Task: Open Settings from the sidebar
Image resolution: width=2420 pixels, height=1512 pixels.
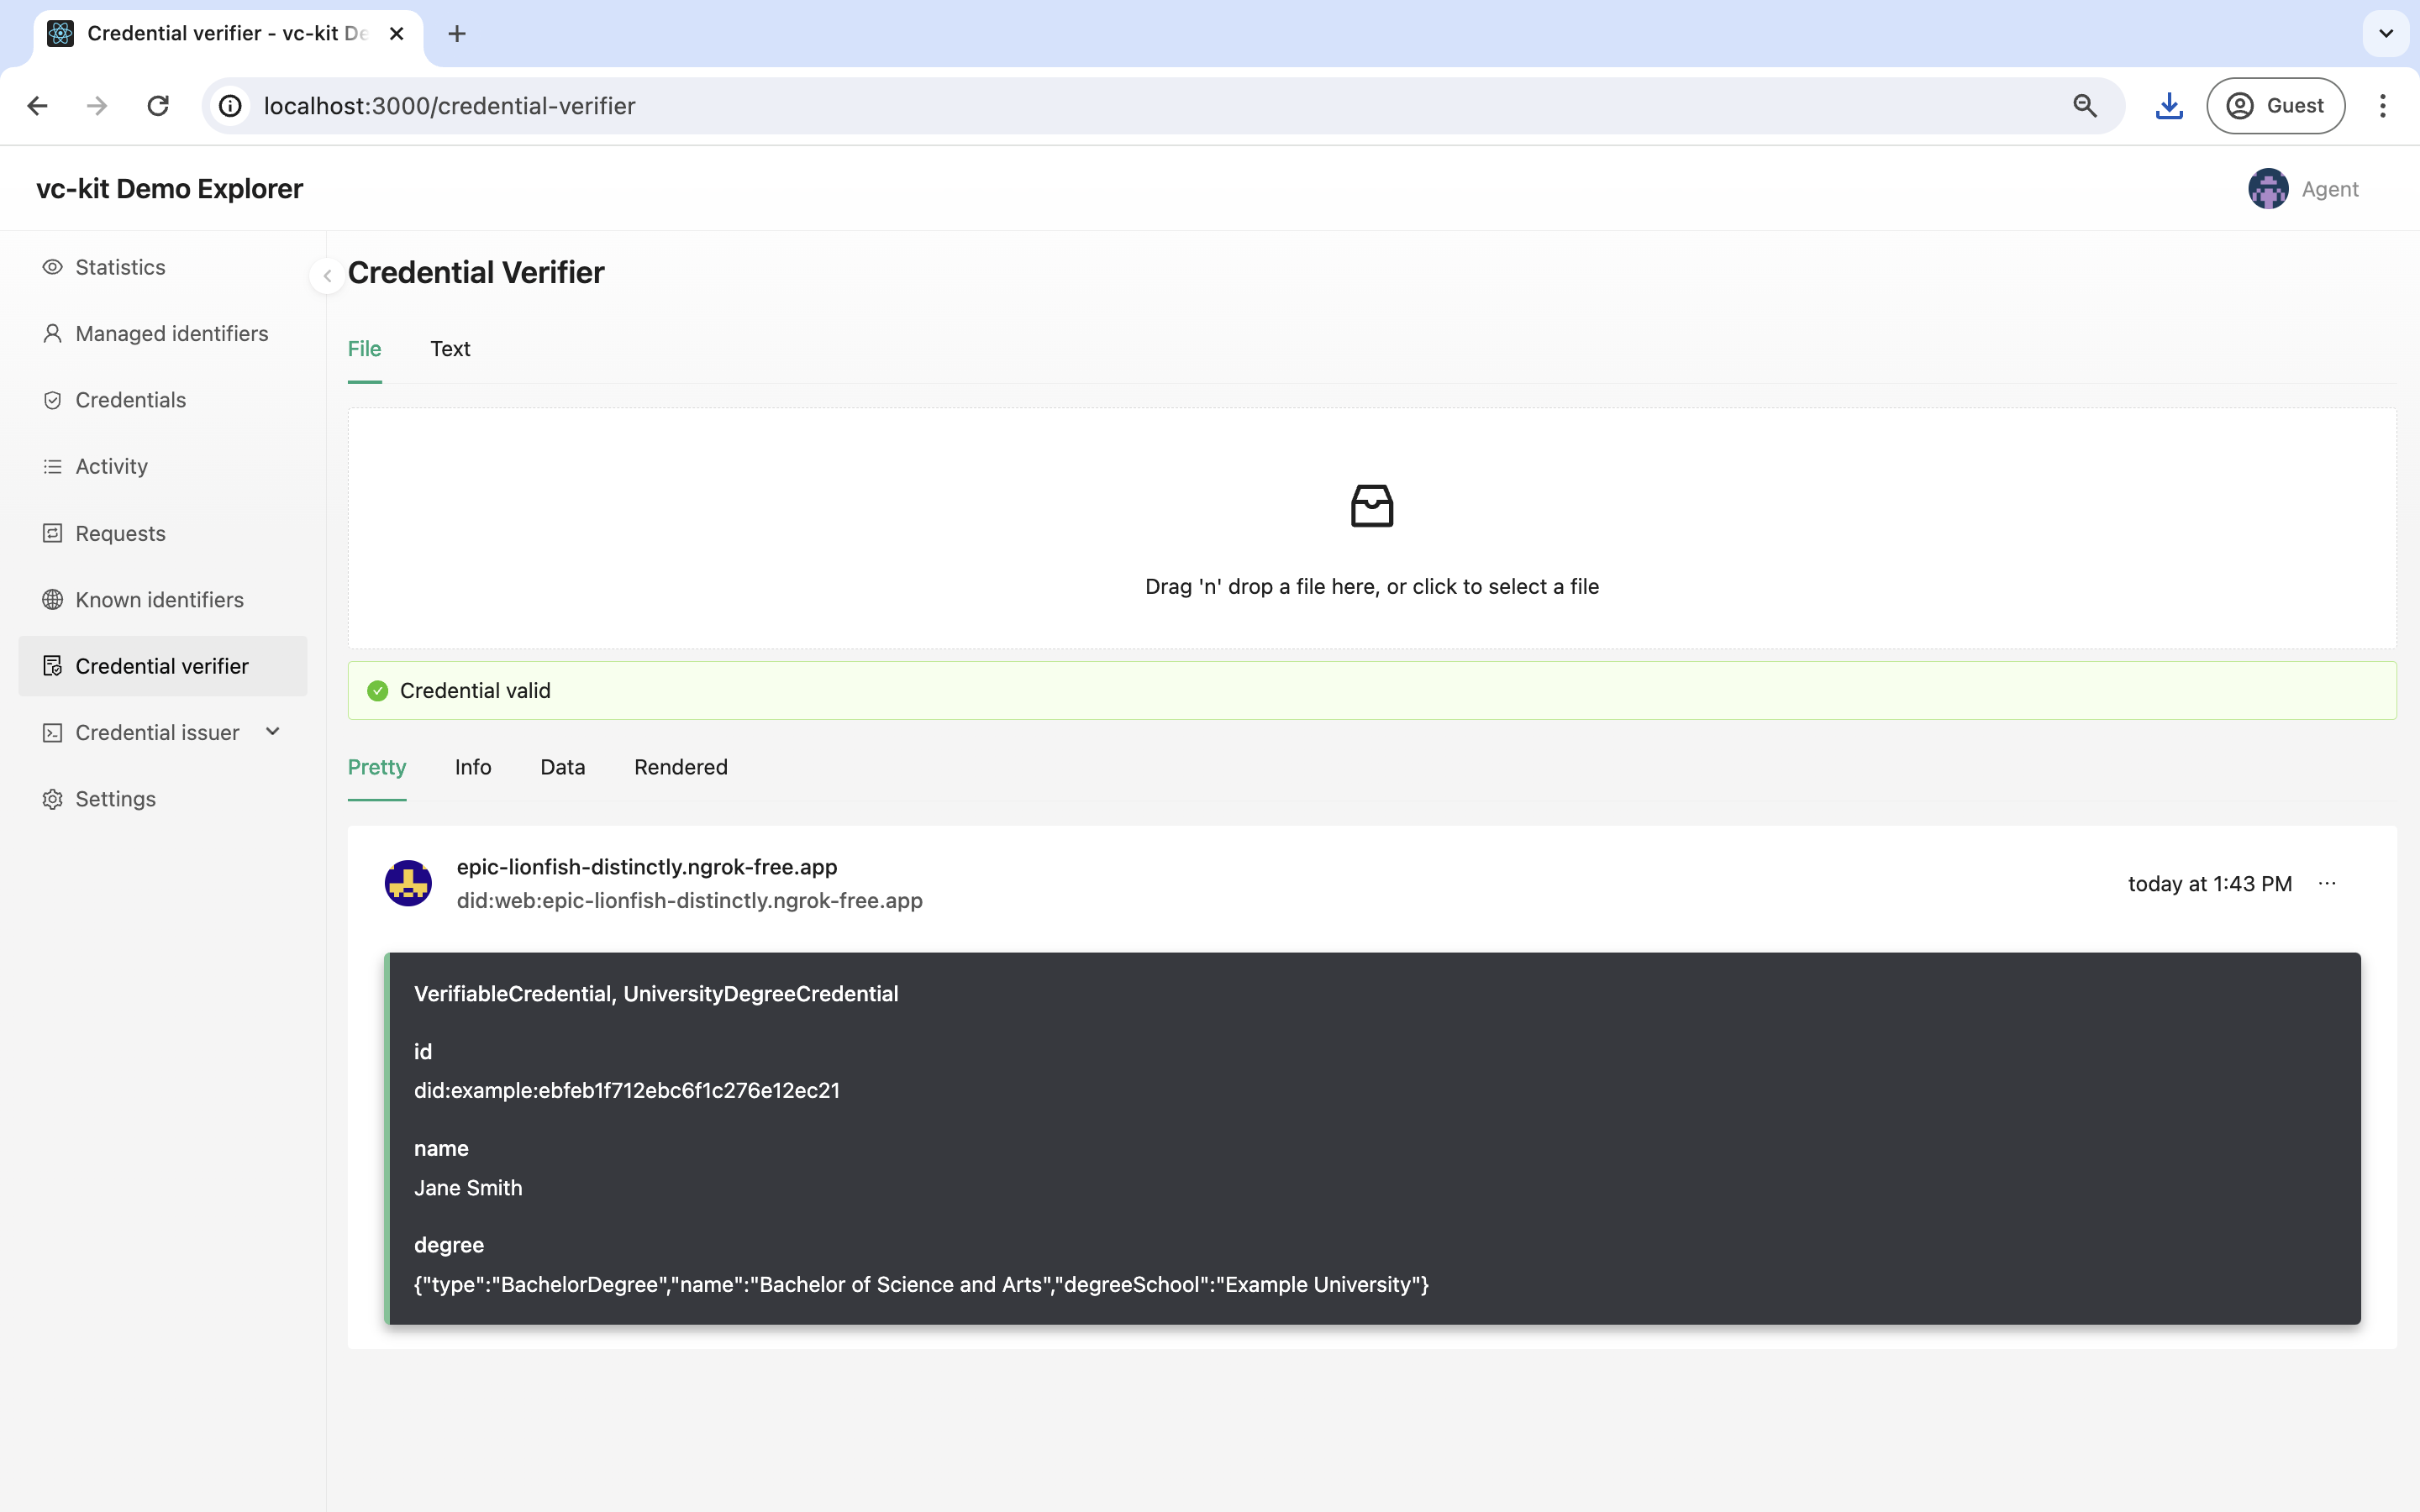Action: 163,799
